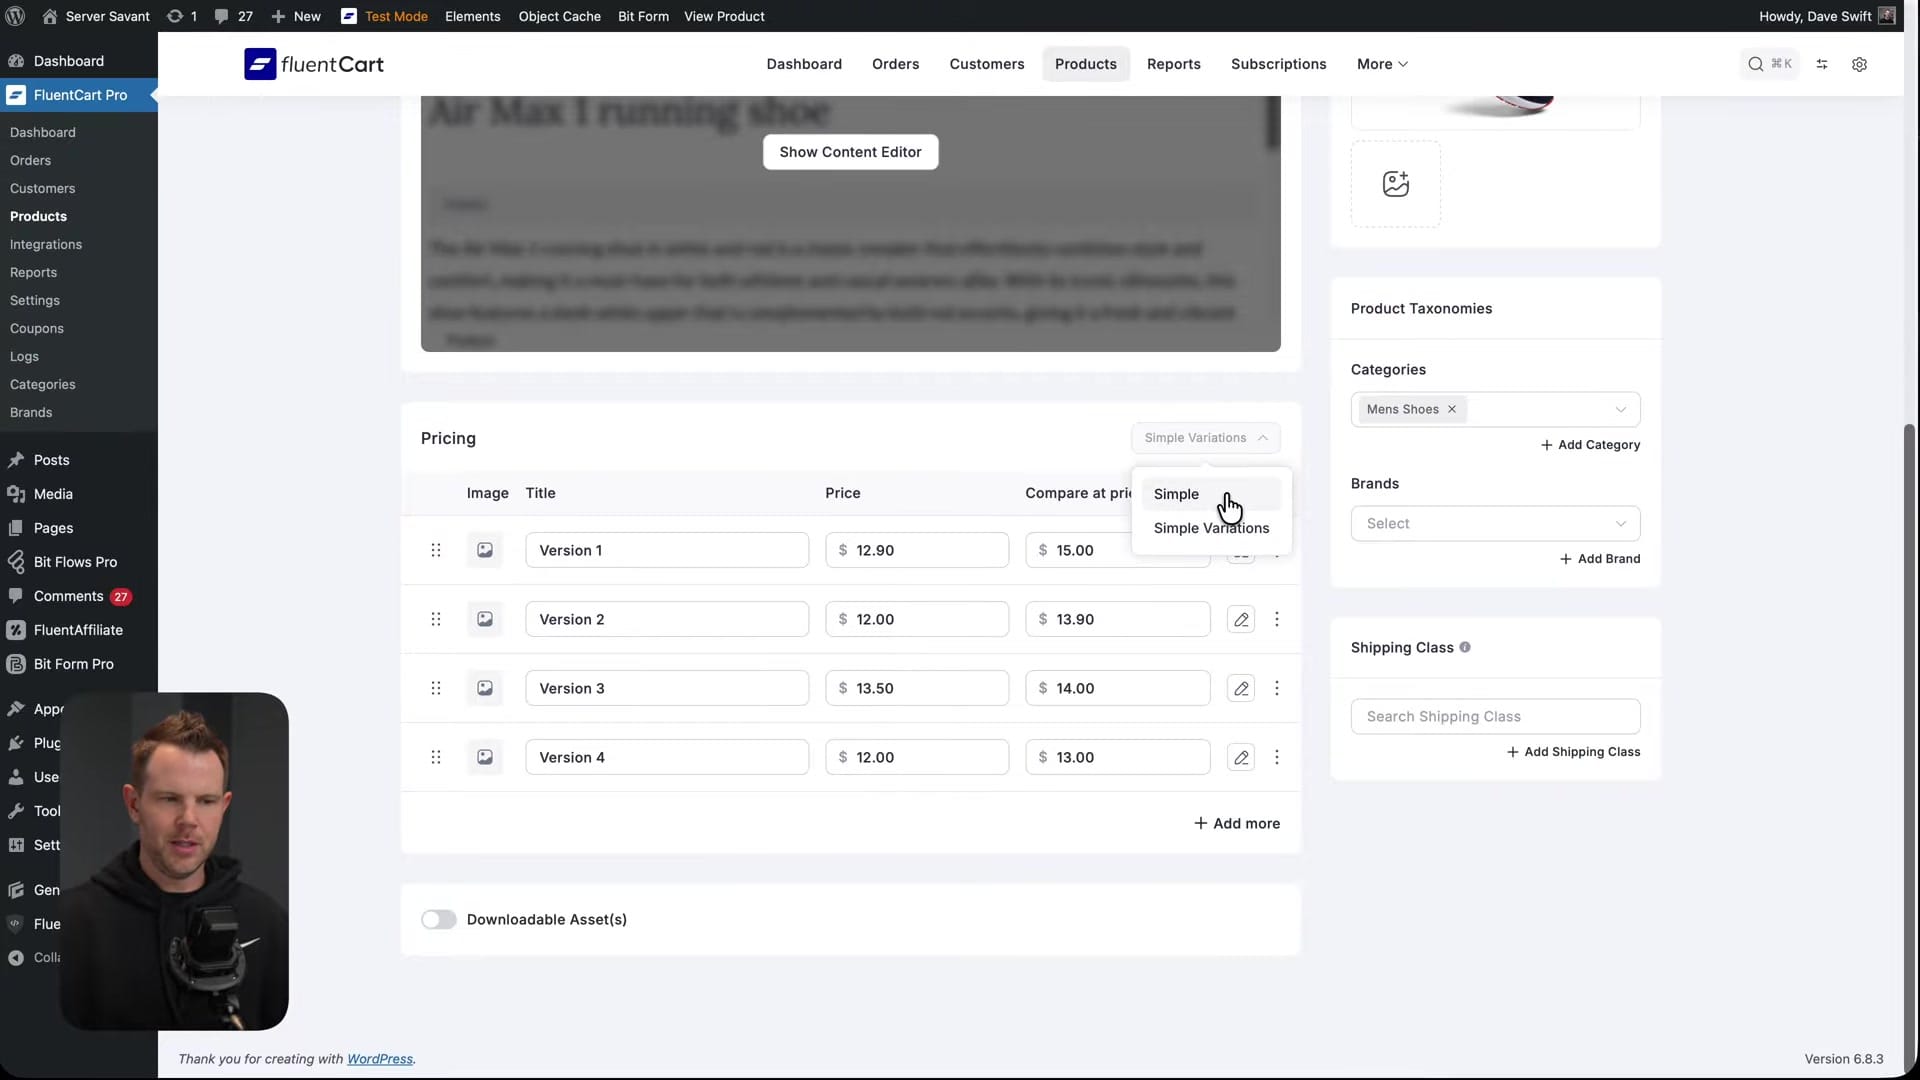Open the Subscriptions tab in header

[x=1278, y=64]
